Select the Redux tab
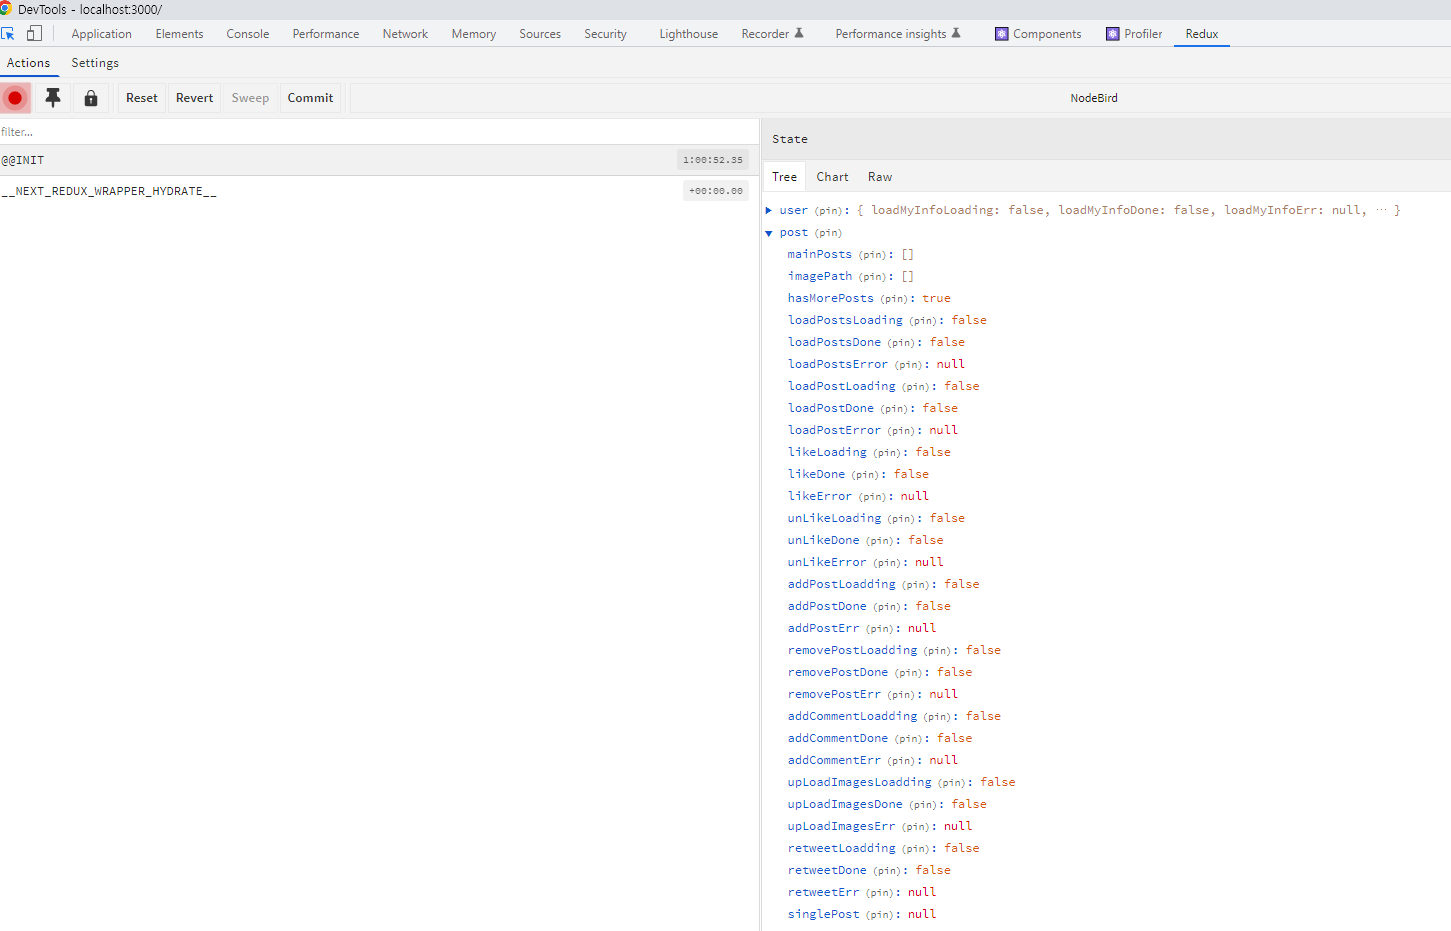 1202,34
